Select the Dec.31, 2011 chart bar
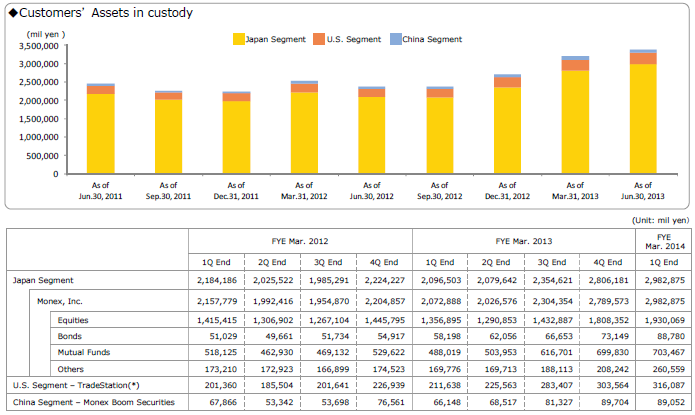Viewport: 695px width, 415px height. pyautogui.click(x=236, y=133)
